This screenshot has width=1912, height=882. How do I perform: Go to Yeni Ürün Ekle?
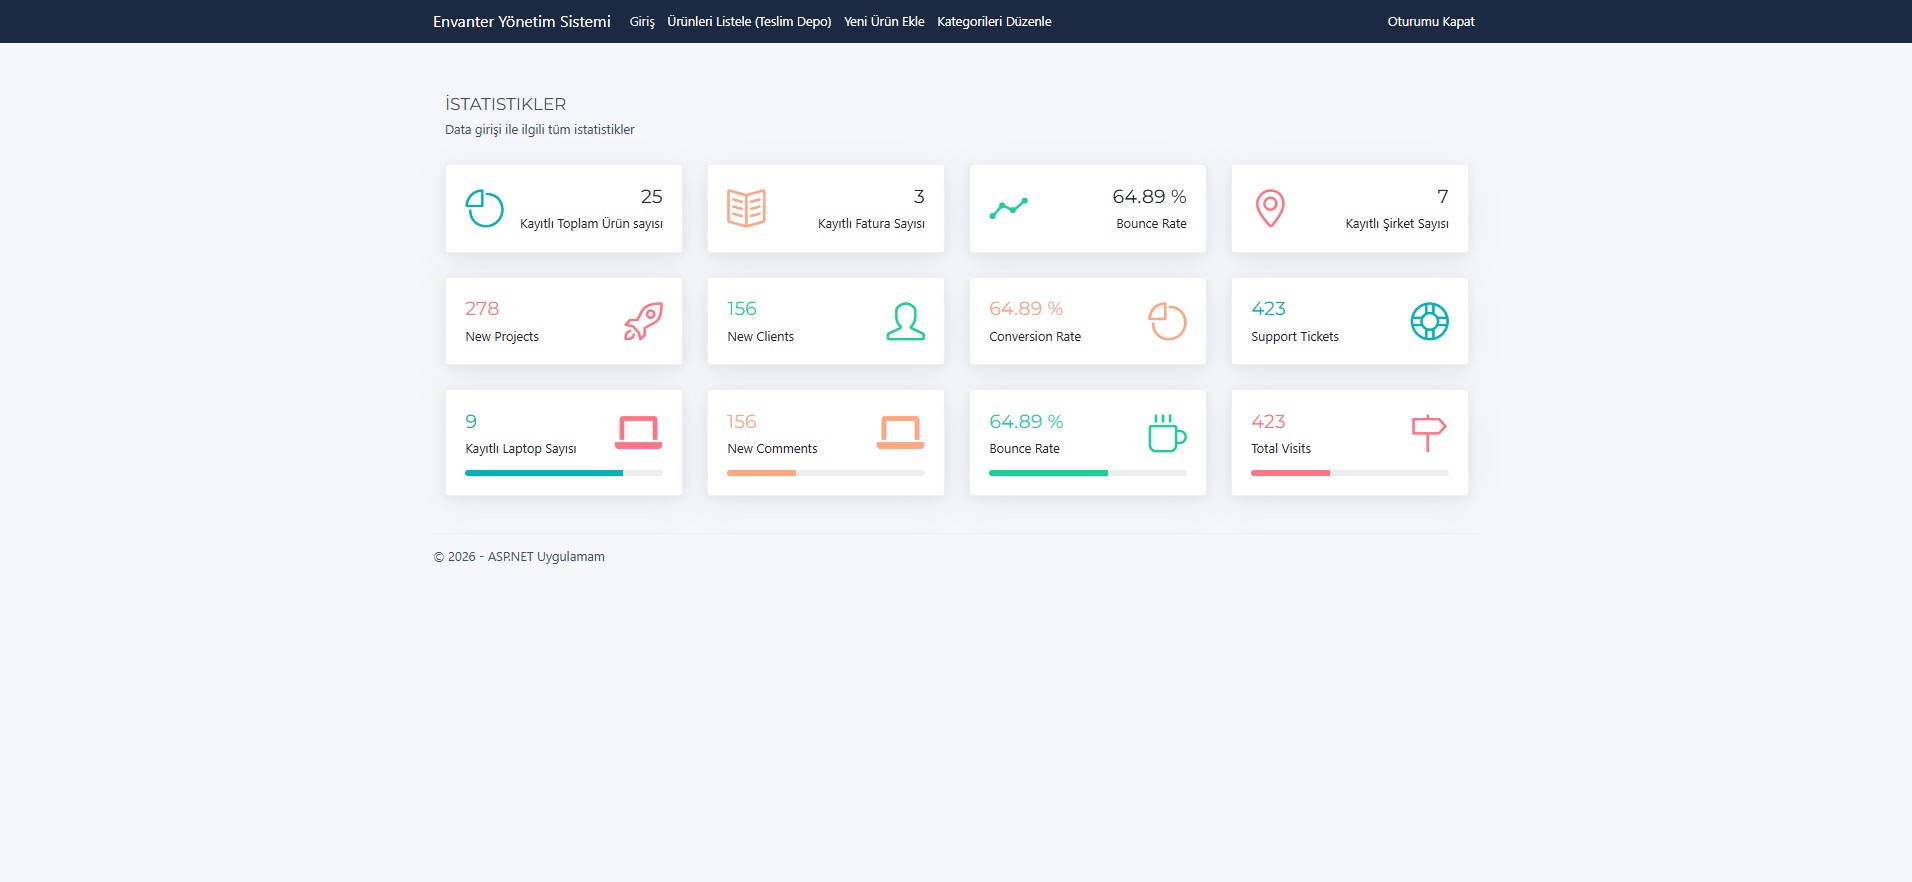point(884,21)
